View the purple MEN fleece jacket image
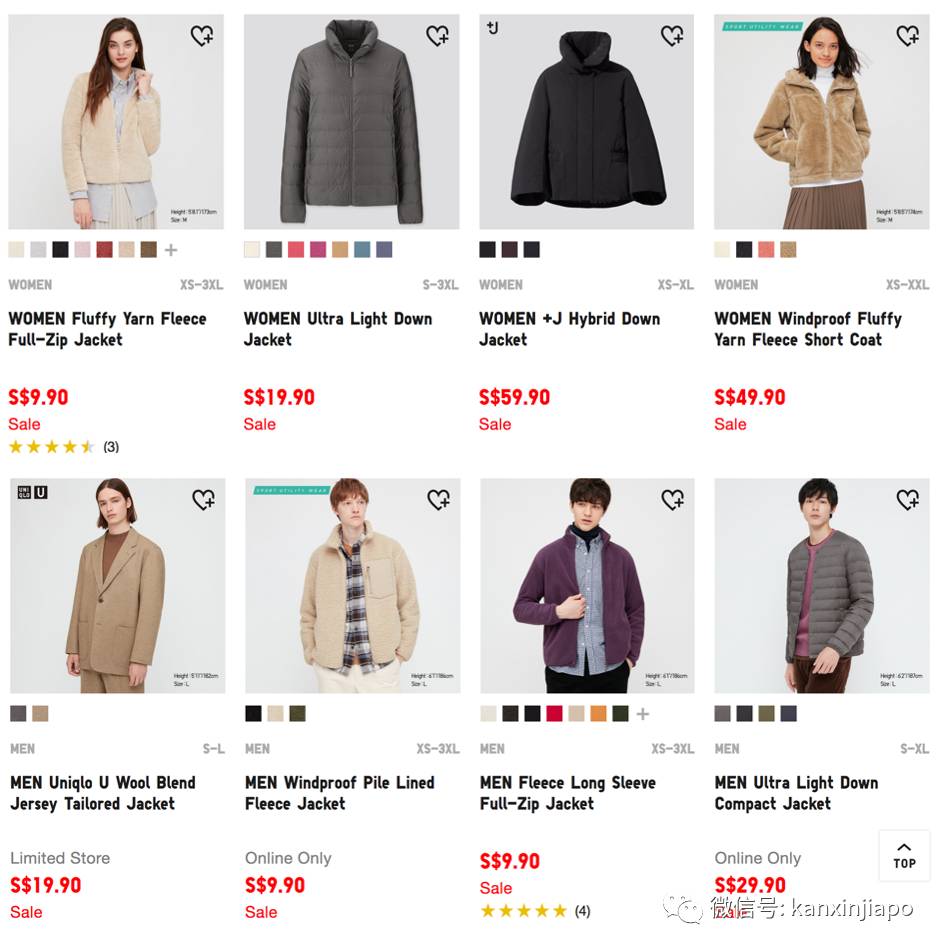The width and height of the screenshot is (944, 951). 587,586
